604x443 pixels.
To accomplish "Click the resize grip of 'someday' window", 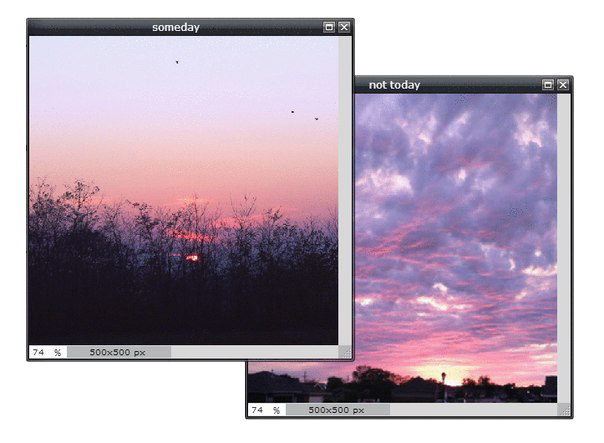I will tap(346, 352).
